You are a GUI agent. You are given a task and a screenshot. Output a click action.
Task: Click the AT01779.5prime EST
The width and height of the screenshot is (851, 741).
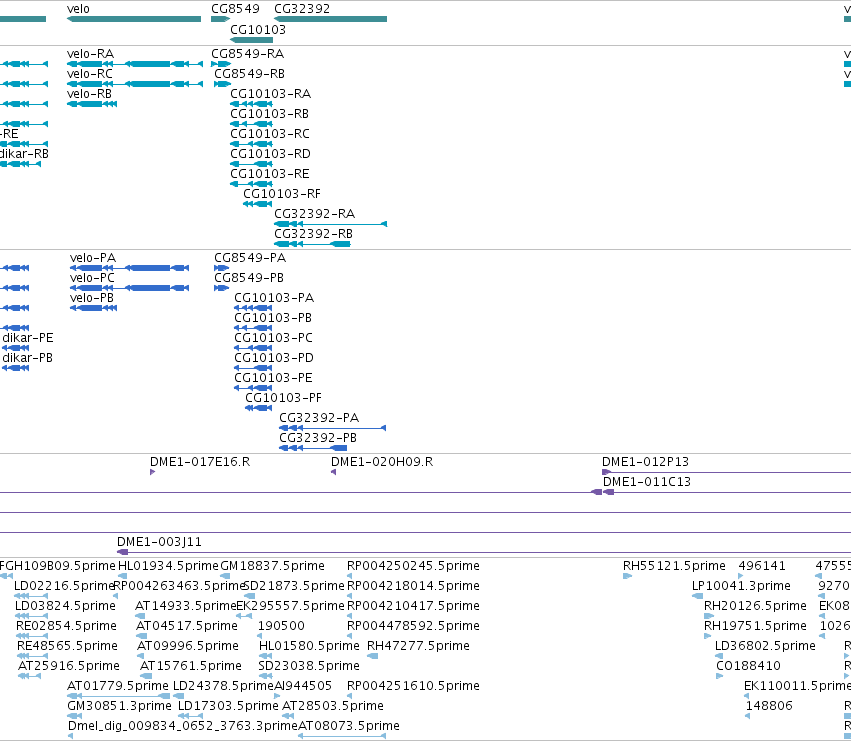(118, 696)
